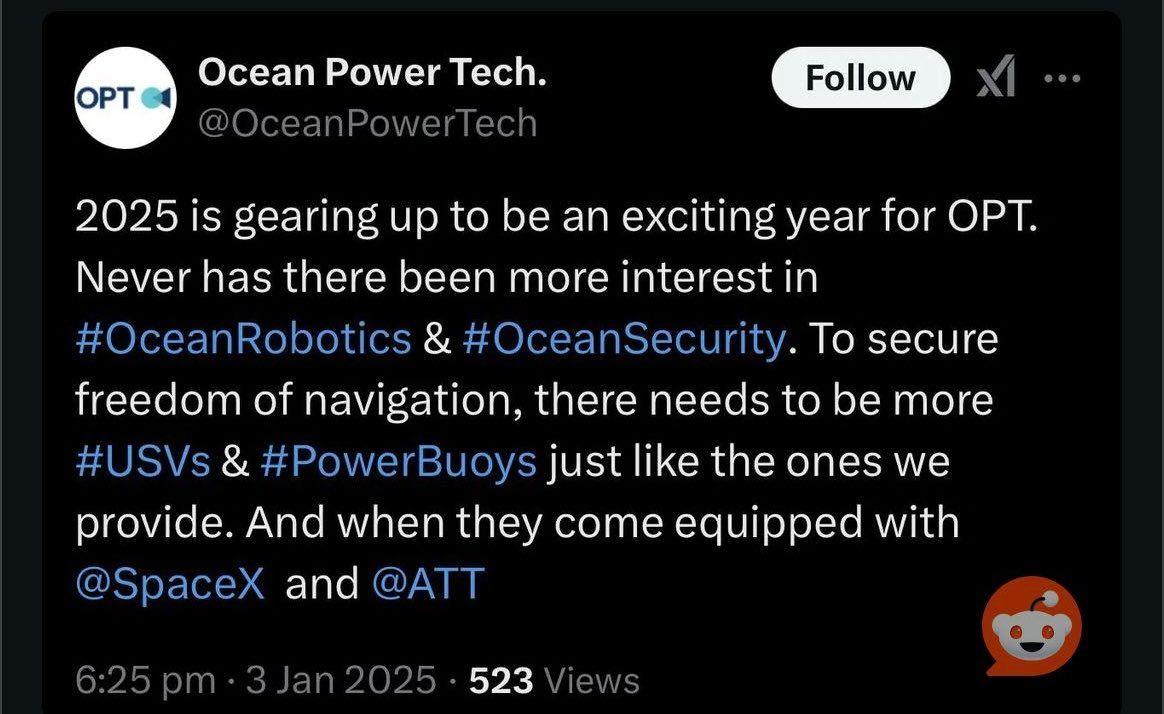Image resolution: width=1164 pixels, height=714 pixels.
Task: Open the three-dot more options menu
Action: click(x=1060, y=78)
